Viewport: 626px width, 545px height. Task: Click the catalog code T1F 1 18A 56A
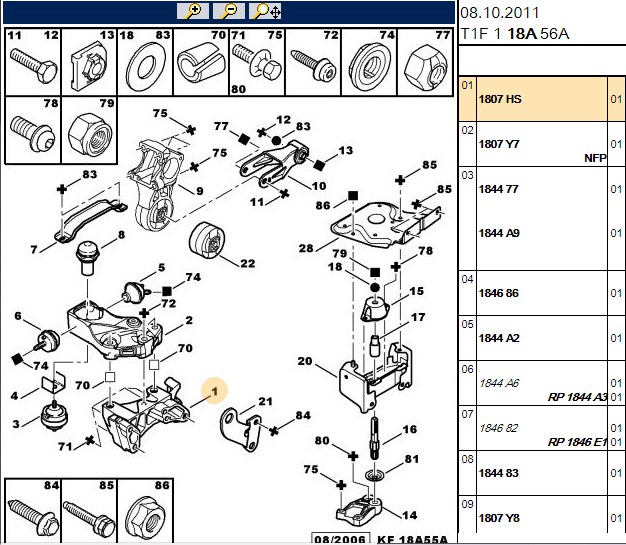coord(515,34)
